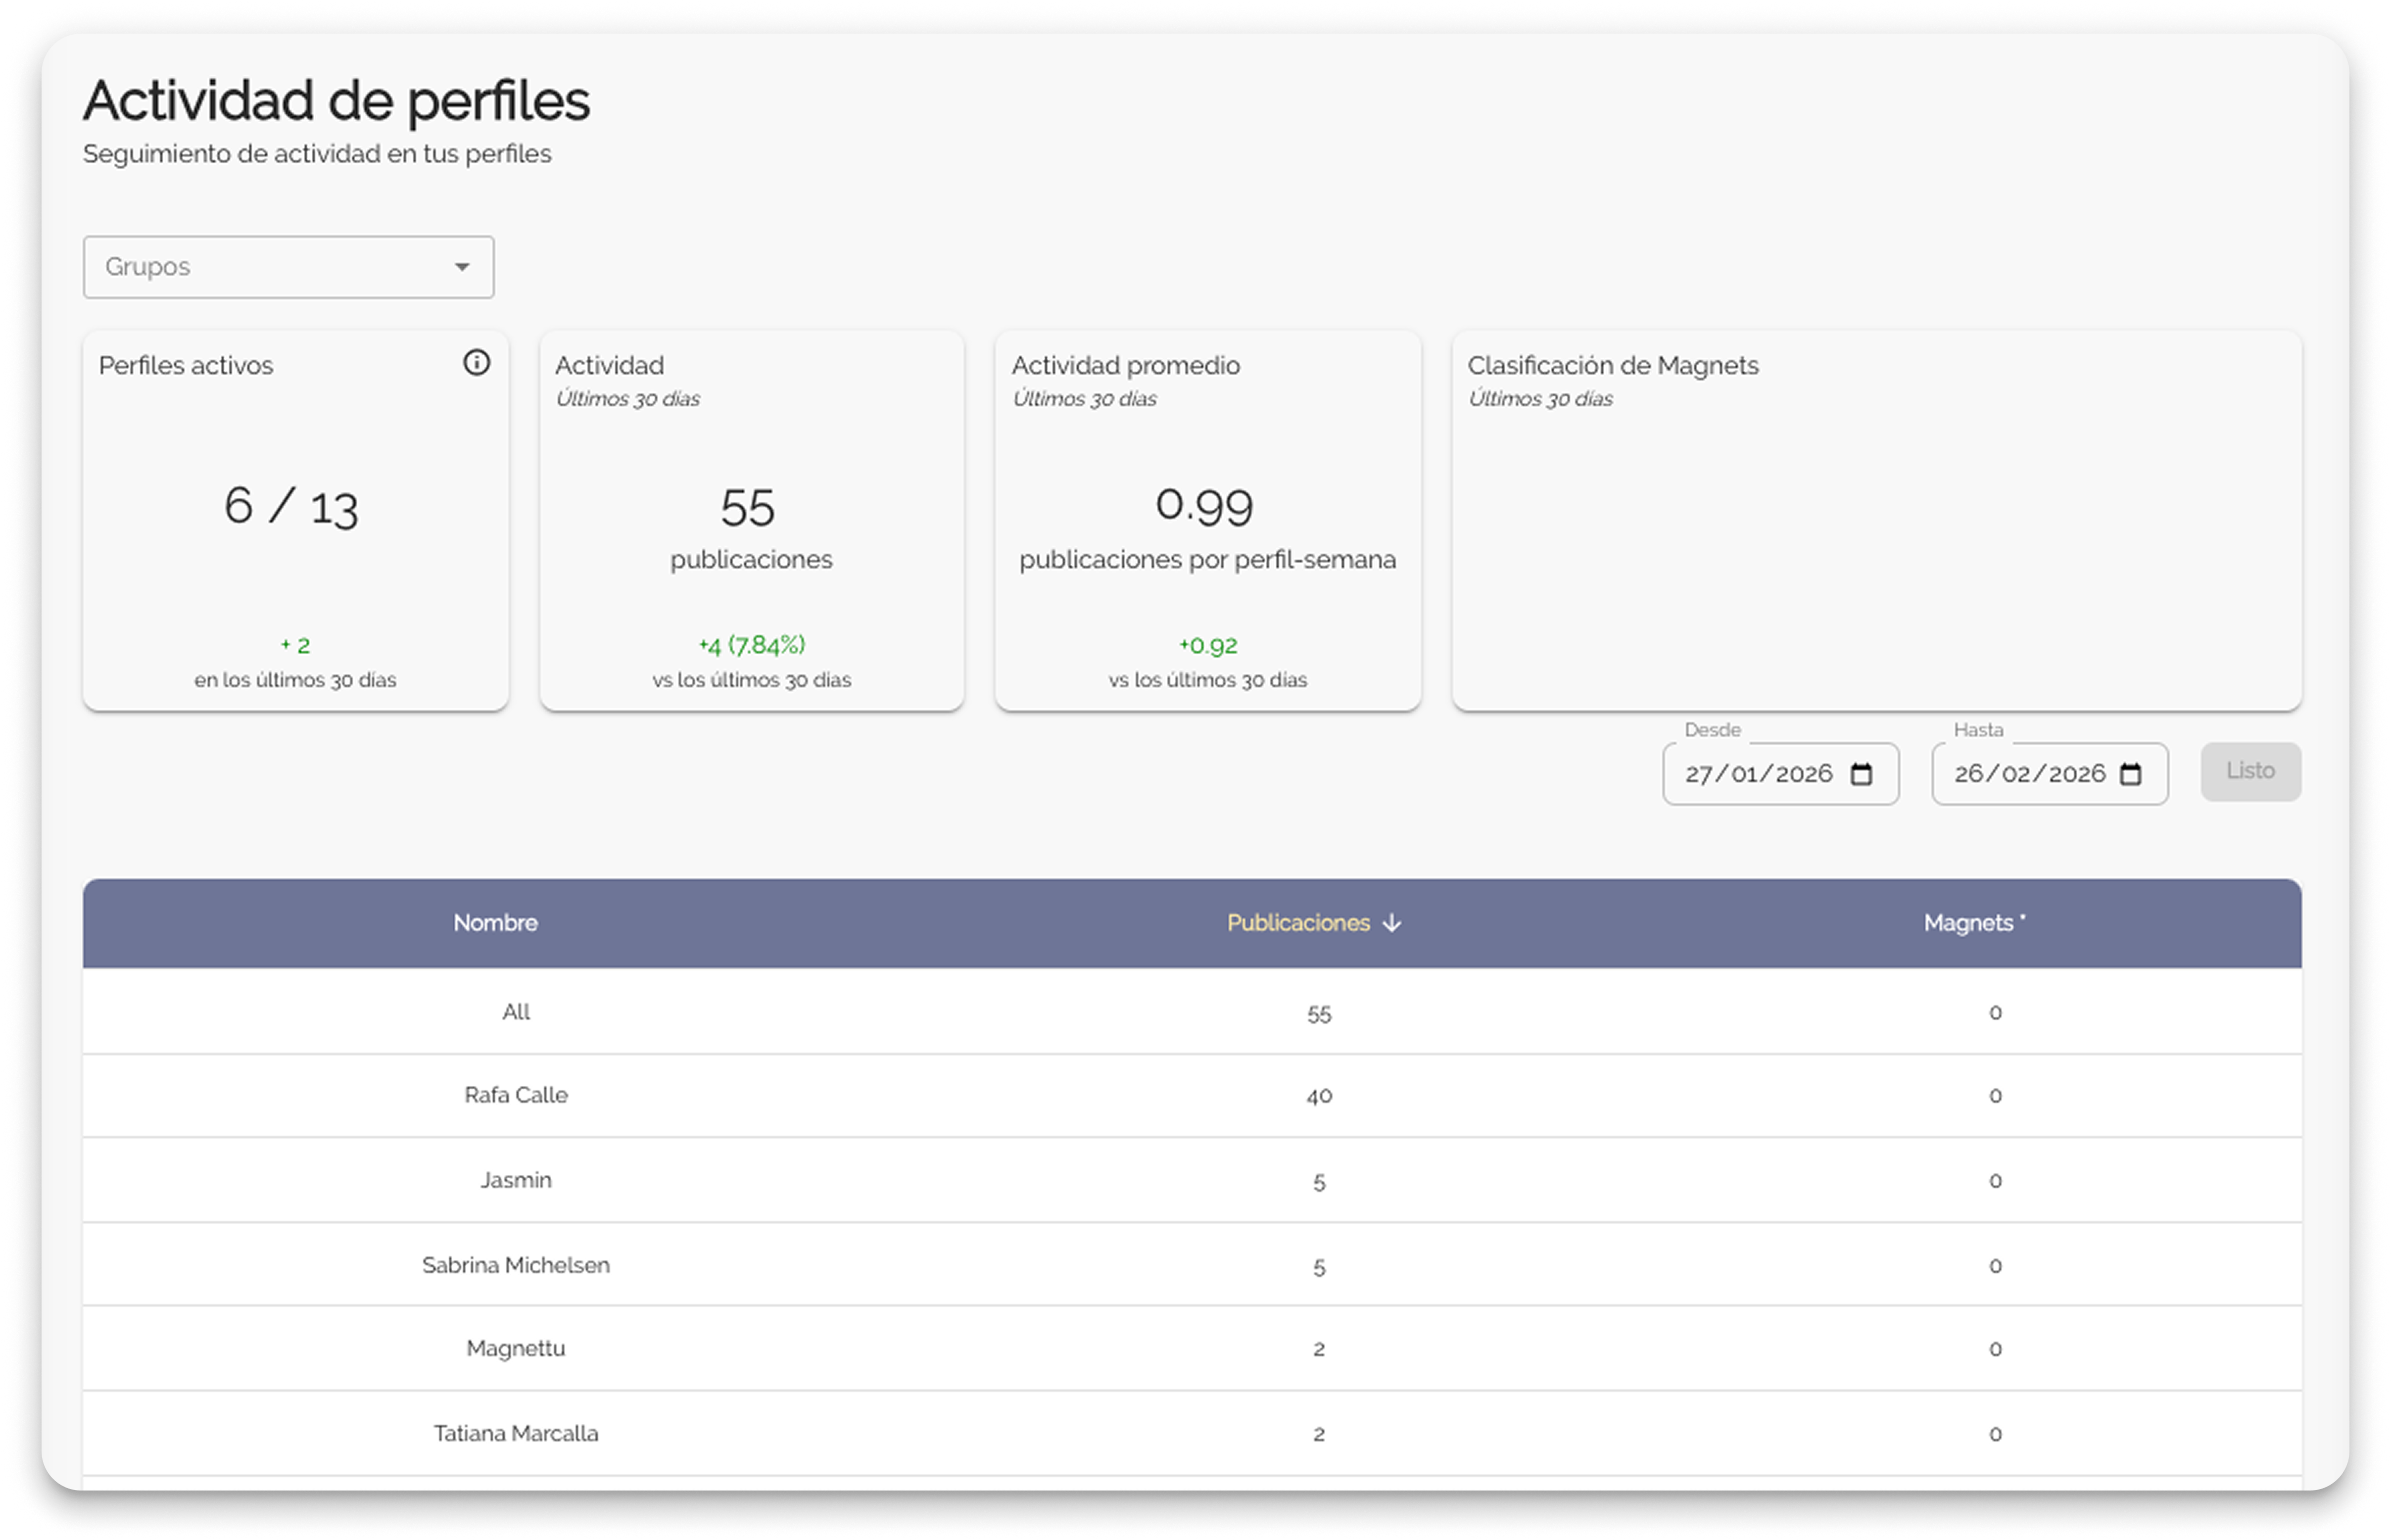Click the Clasificación de Magnets card
This screenshot has width=2391, height=1540.
tap(1876, 520)
